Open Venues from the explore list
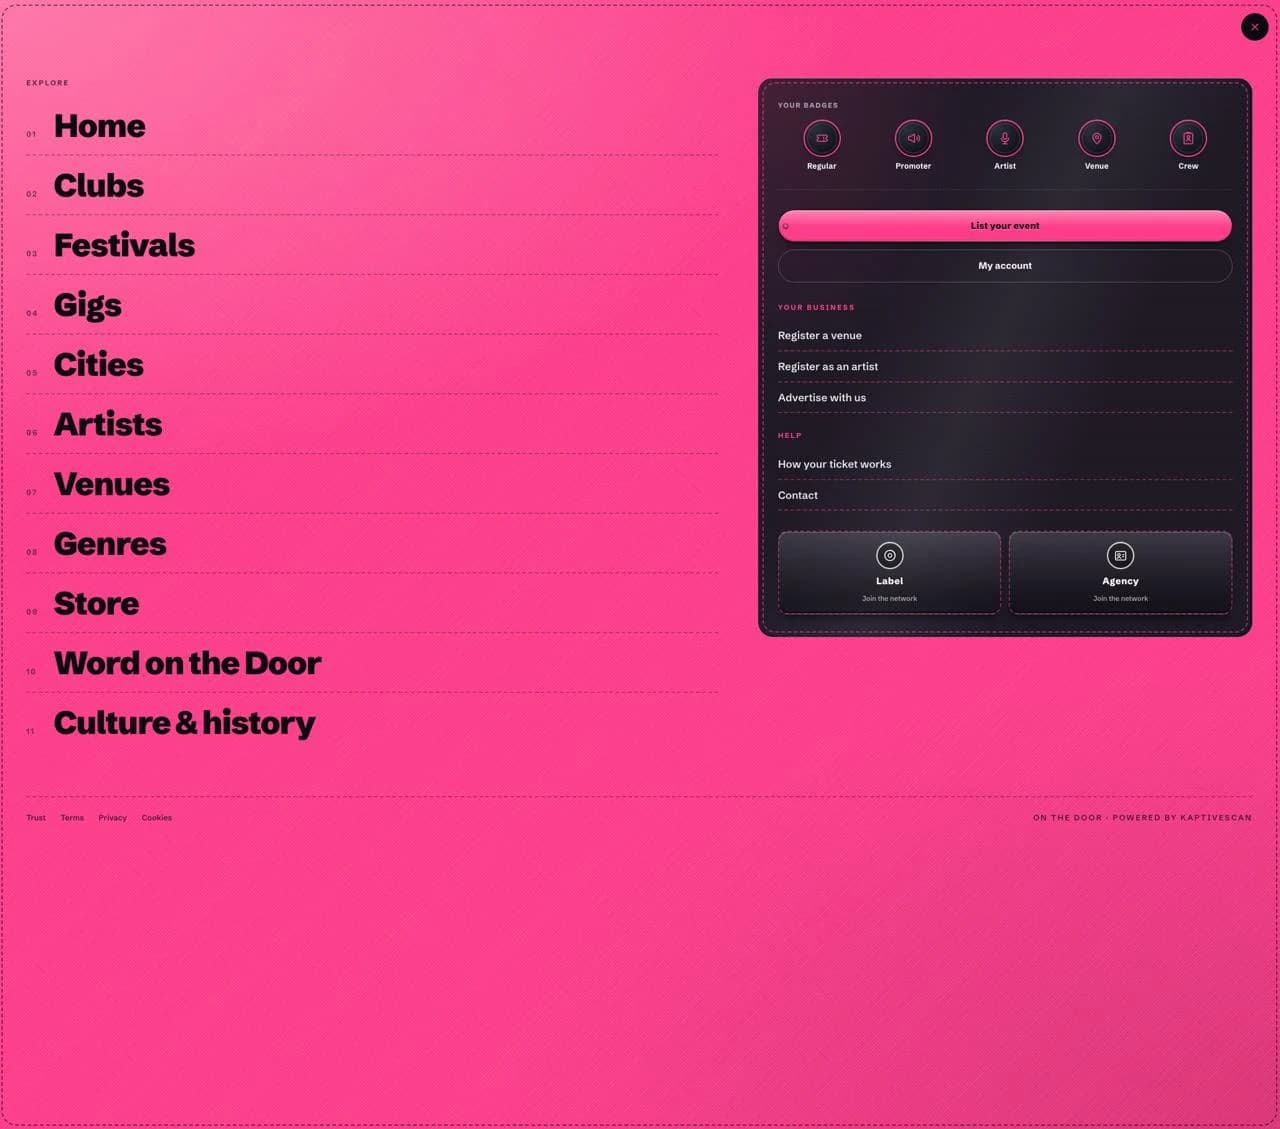Viewport: 1280px width, 1129px height. 112,485
